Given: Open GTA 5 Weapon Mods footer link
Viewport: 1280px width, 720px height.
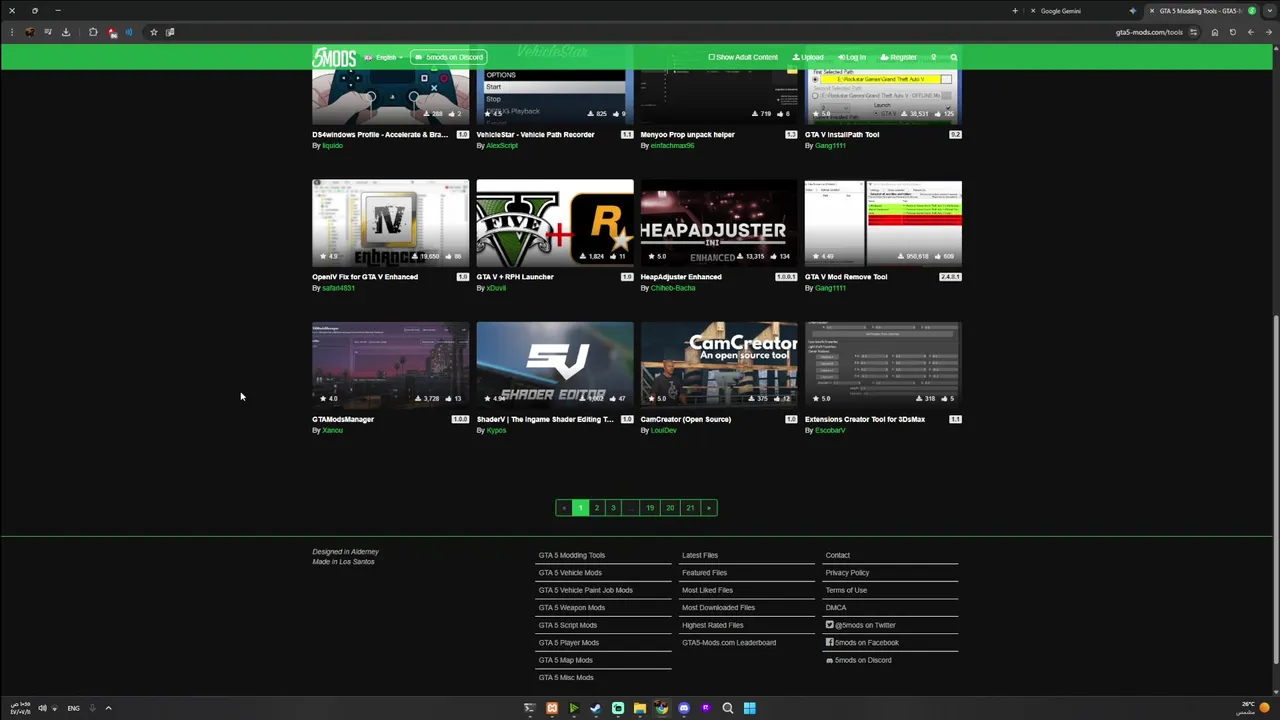Looking at the screenshot, I should 572,608.
